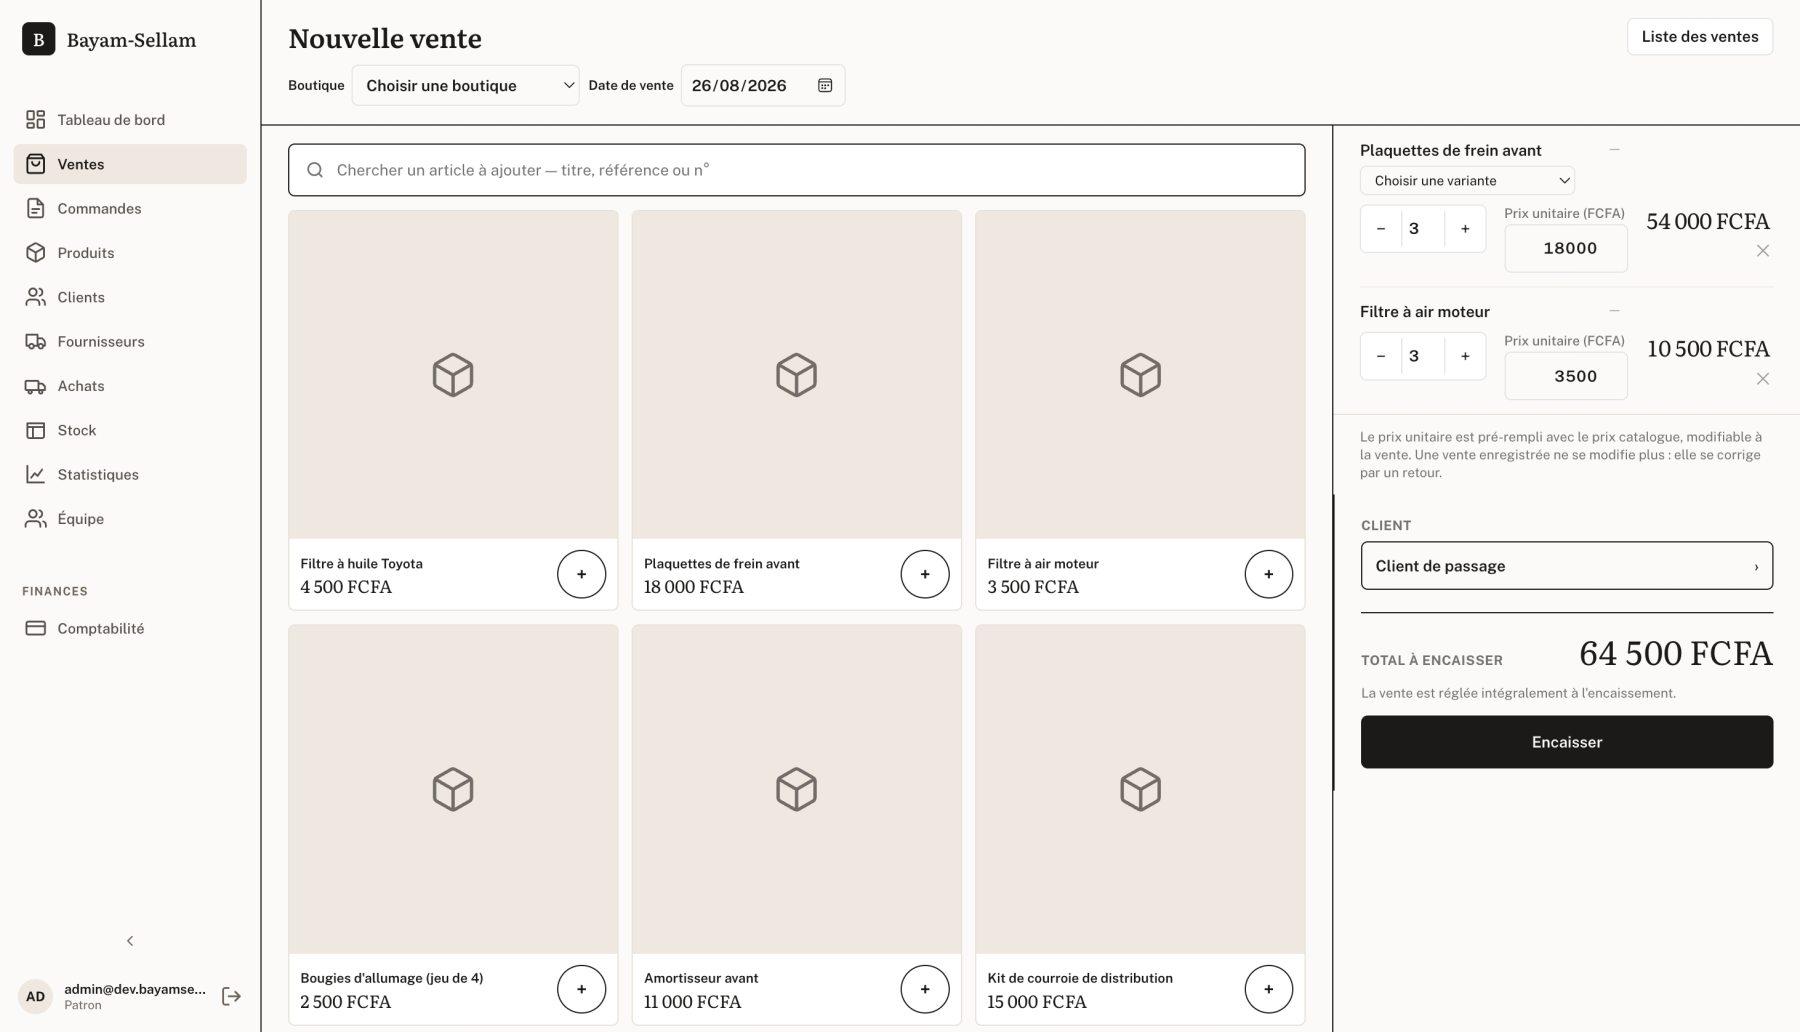Open the Stock page
The width and height of the screenshot is (1800, 1032).
point(130,430)
